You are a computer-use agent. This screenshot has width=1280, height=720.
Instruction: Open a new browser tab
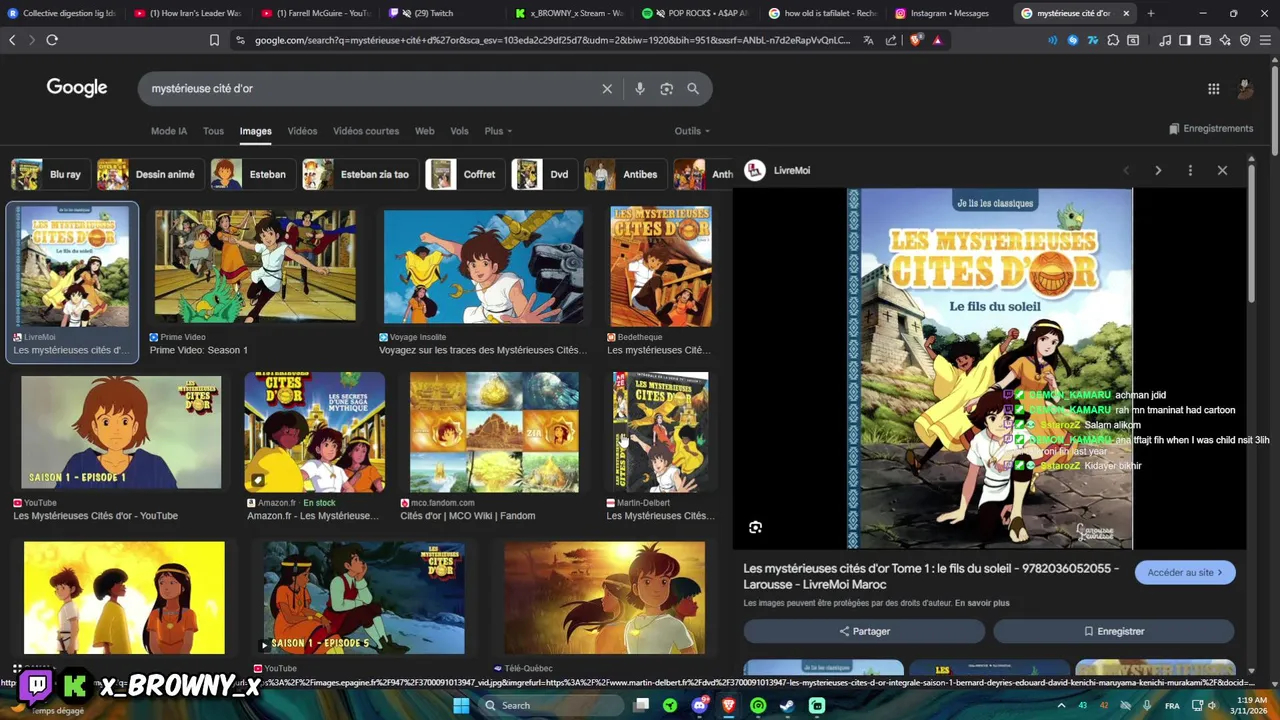tap(1150, 13)
